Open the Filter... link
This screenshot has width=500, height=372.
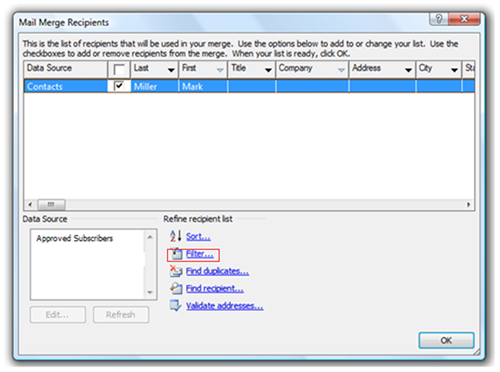(x=200, y=254)
